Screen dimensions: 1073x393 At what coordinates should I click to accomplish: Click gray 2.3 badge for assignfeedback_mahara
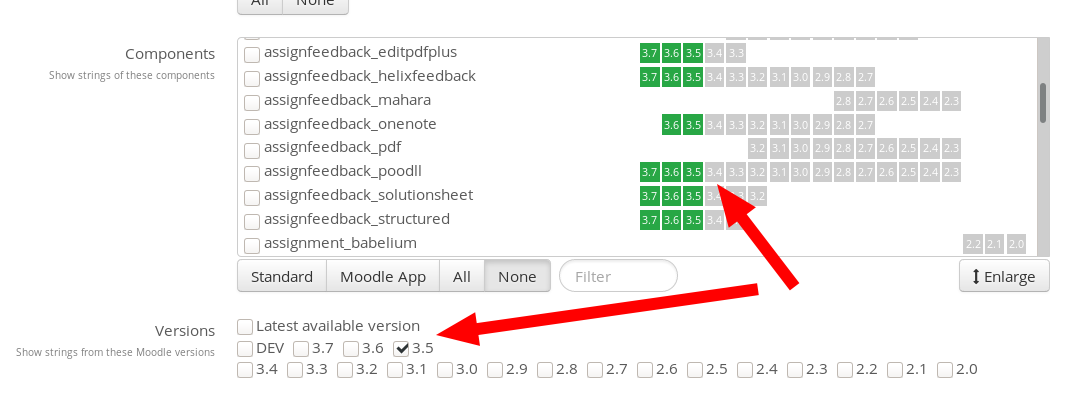[951, 101]
